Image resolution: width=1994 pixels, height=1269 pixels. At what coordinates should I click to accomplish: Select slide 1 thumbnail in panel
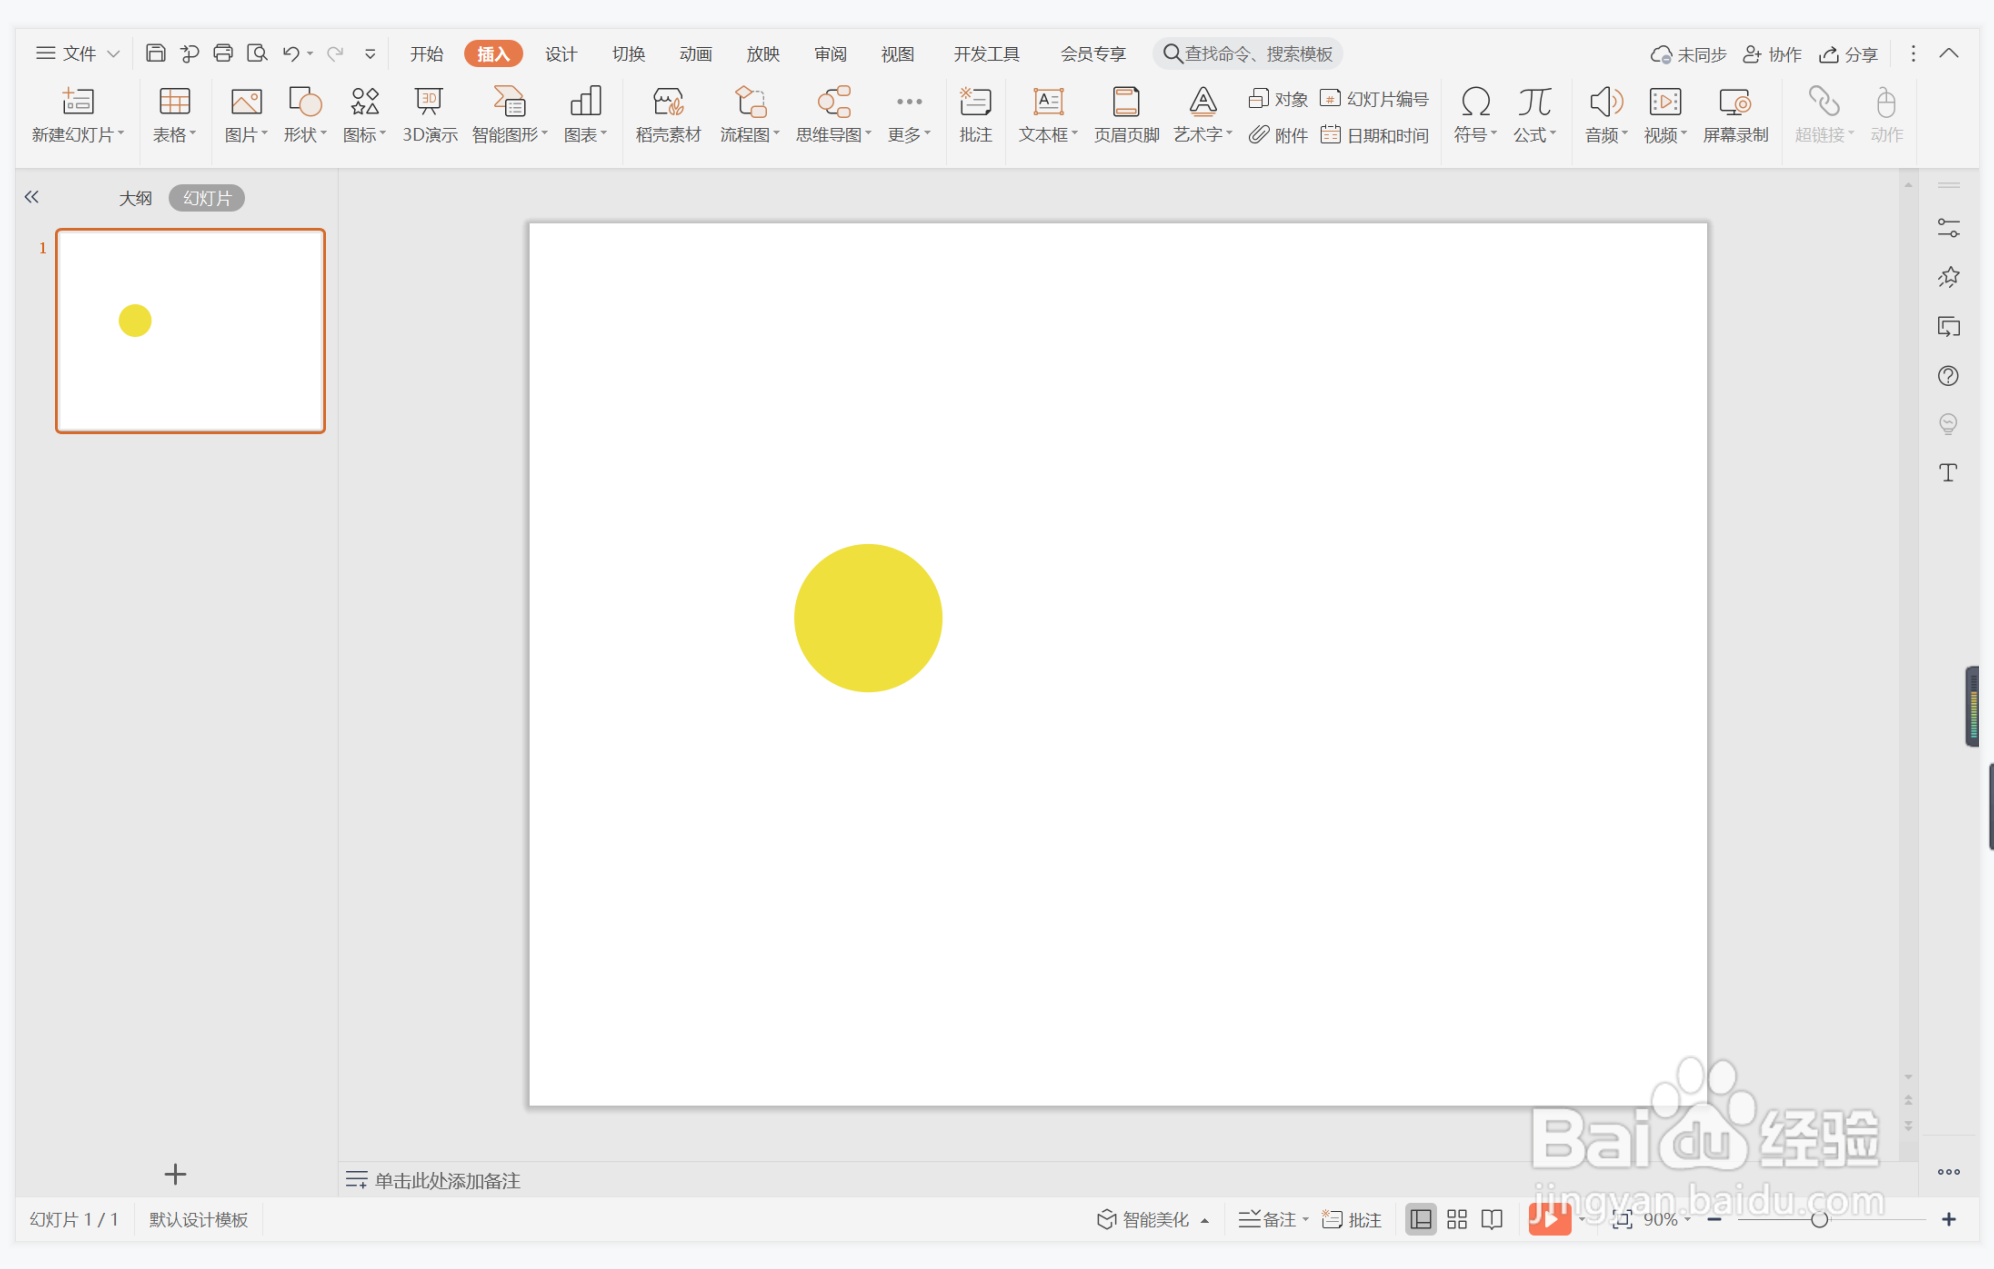pyautogui.click(x=190, y=331)
